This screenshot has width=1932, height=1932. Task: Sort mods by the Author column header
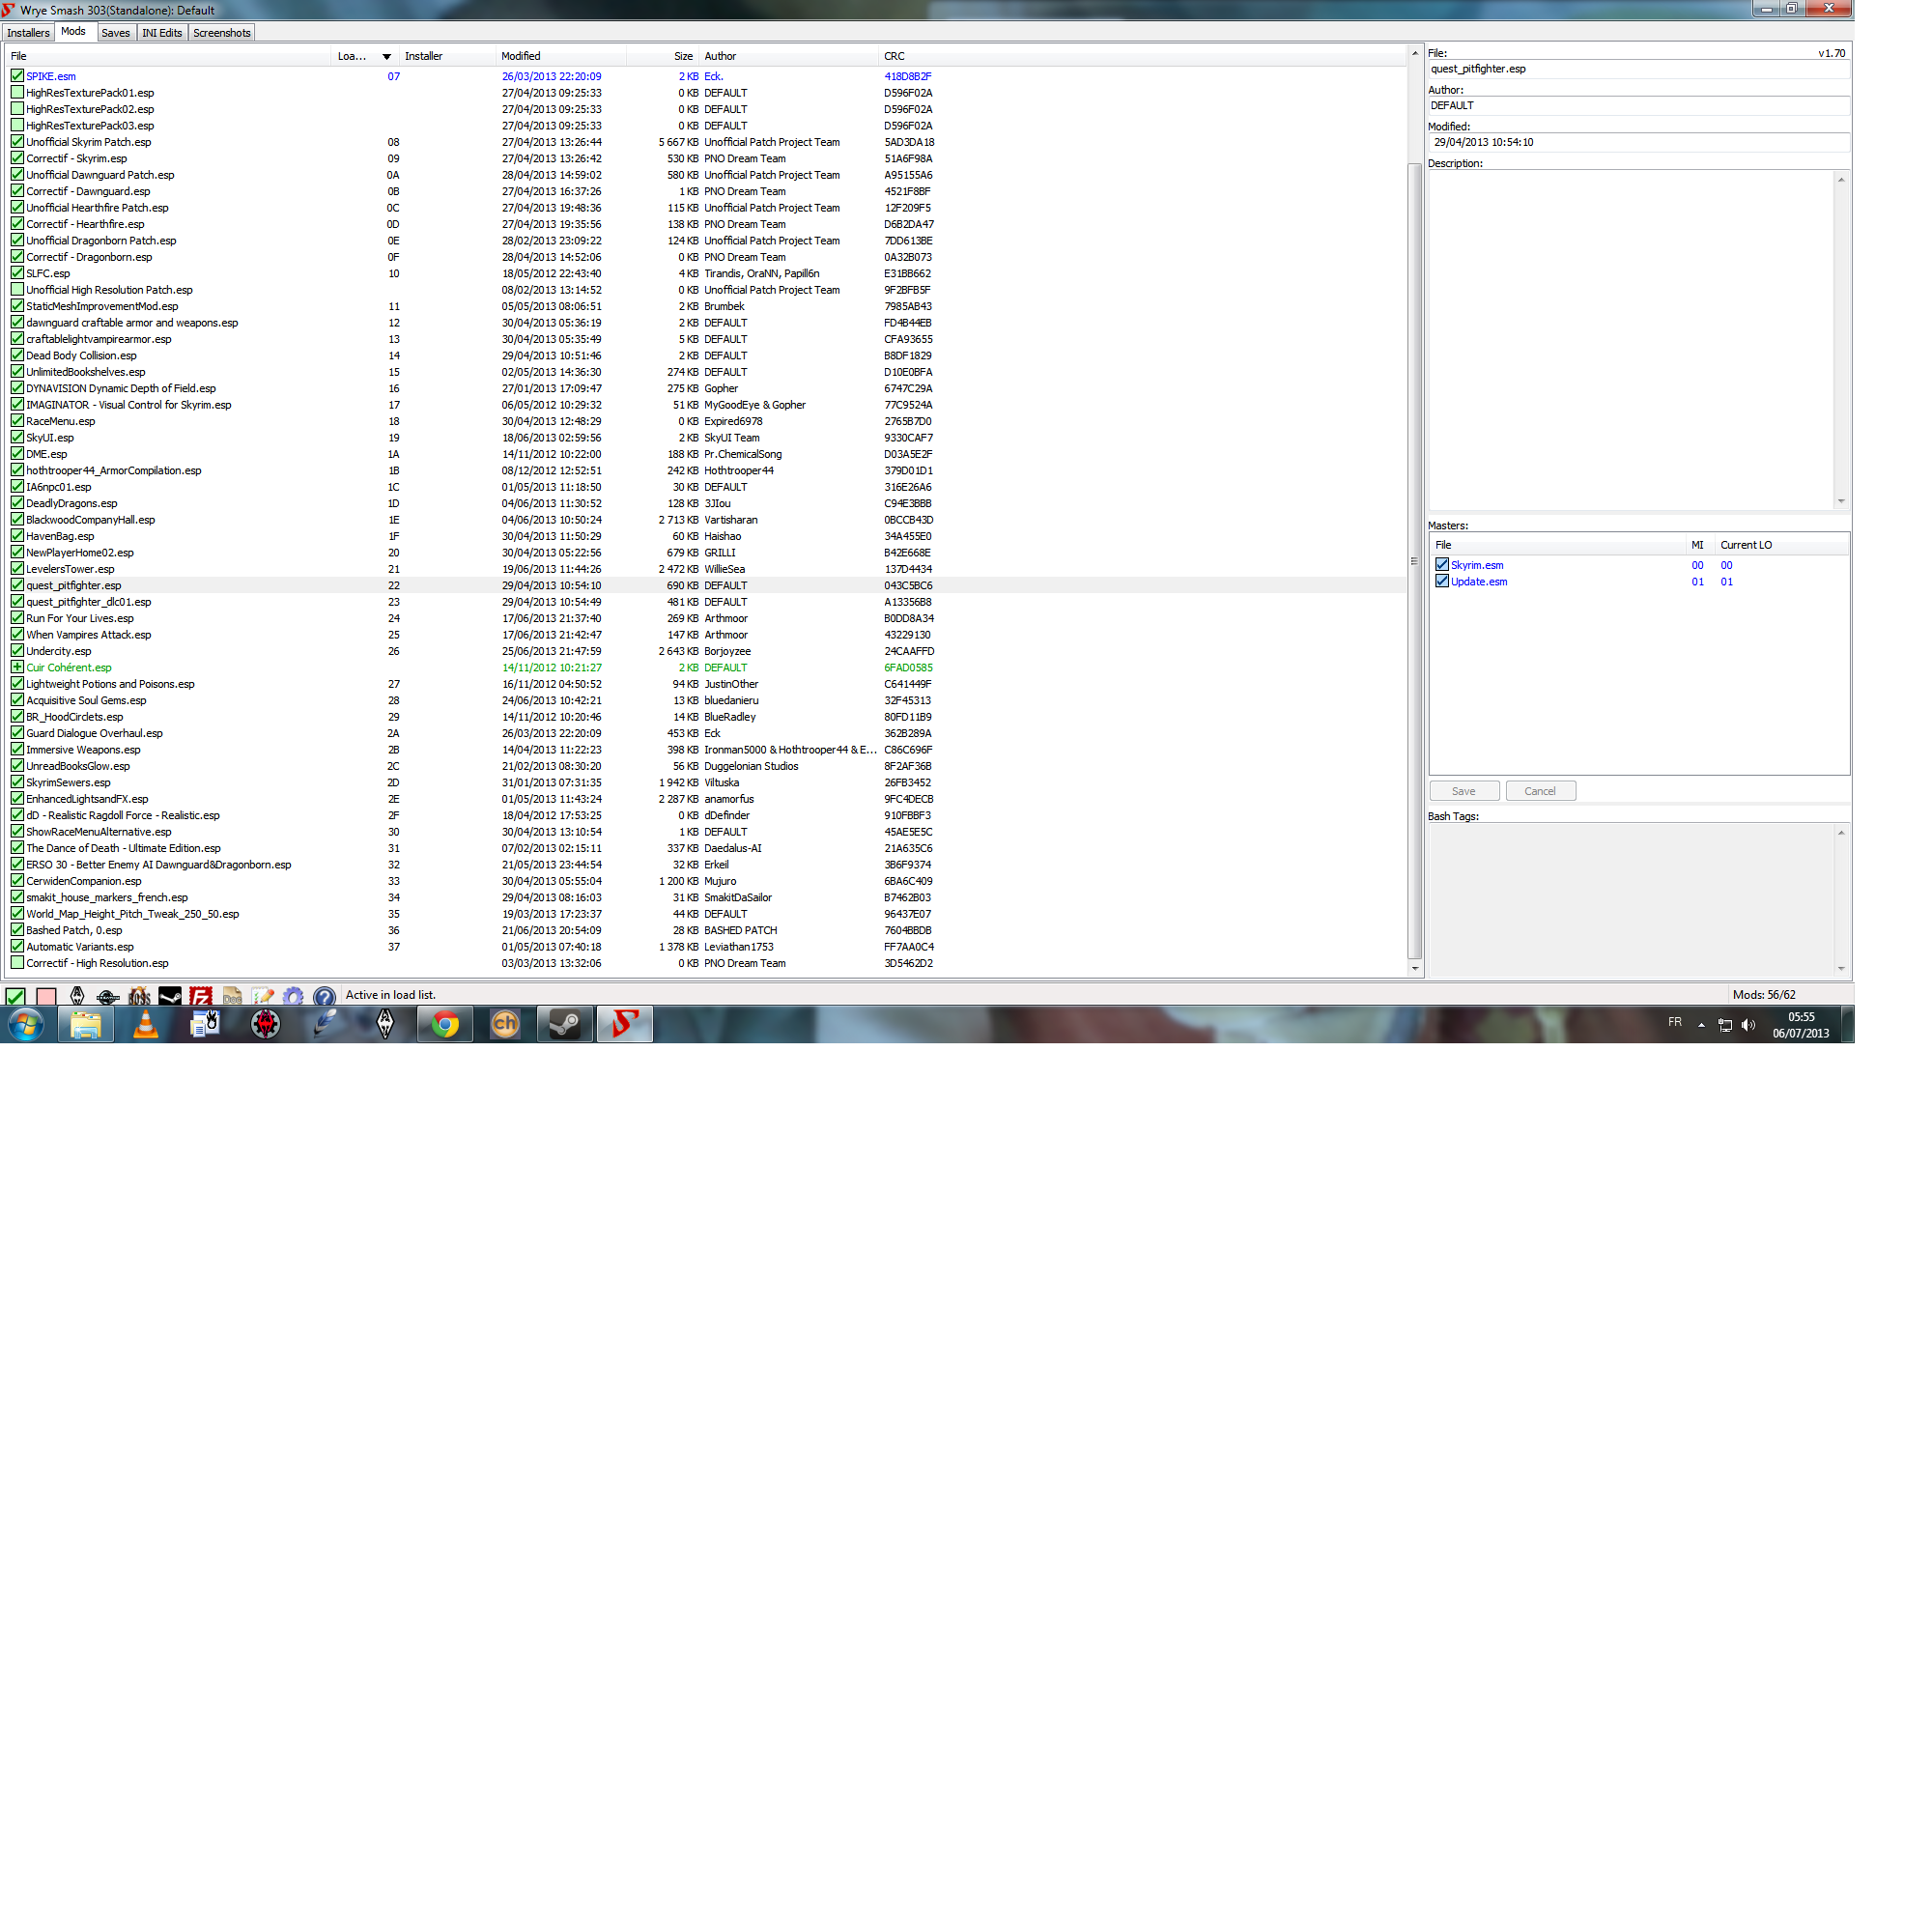point(789,56)
